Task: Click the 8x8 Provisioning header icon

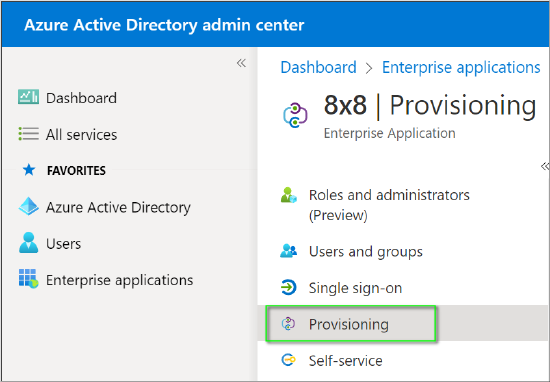Action: 295,115
